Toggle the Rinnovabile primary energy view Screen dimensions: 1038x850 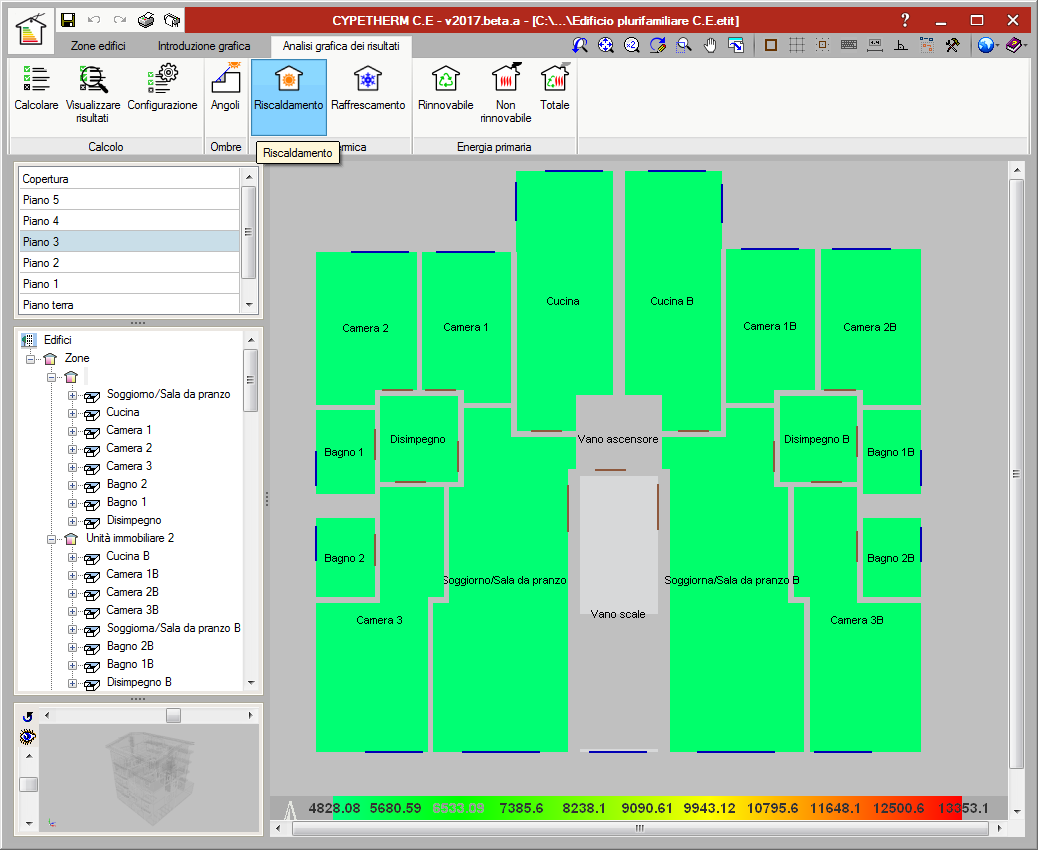tap(446, 96)
